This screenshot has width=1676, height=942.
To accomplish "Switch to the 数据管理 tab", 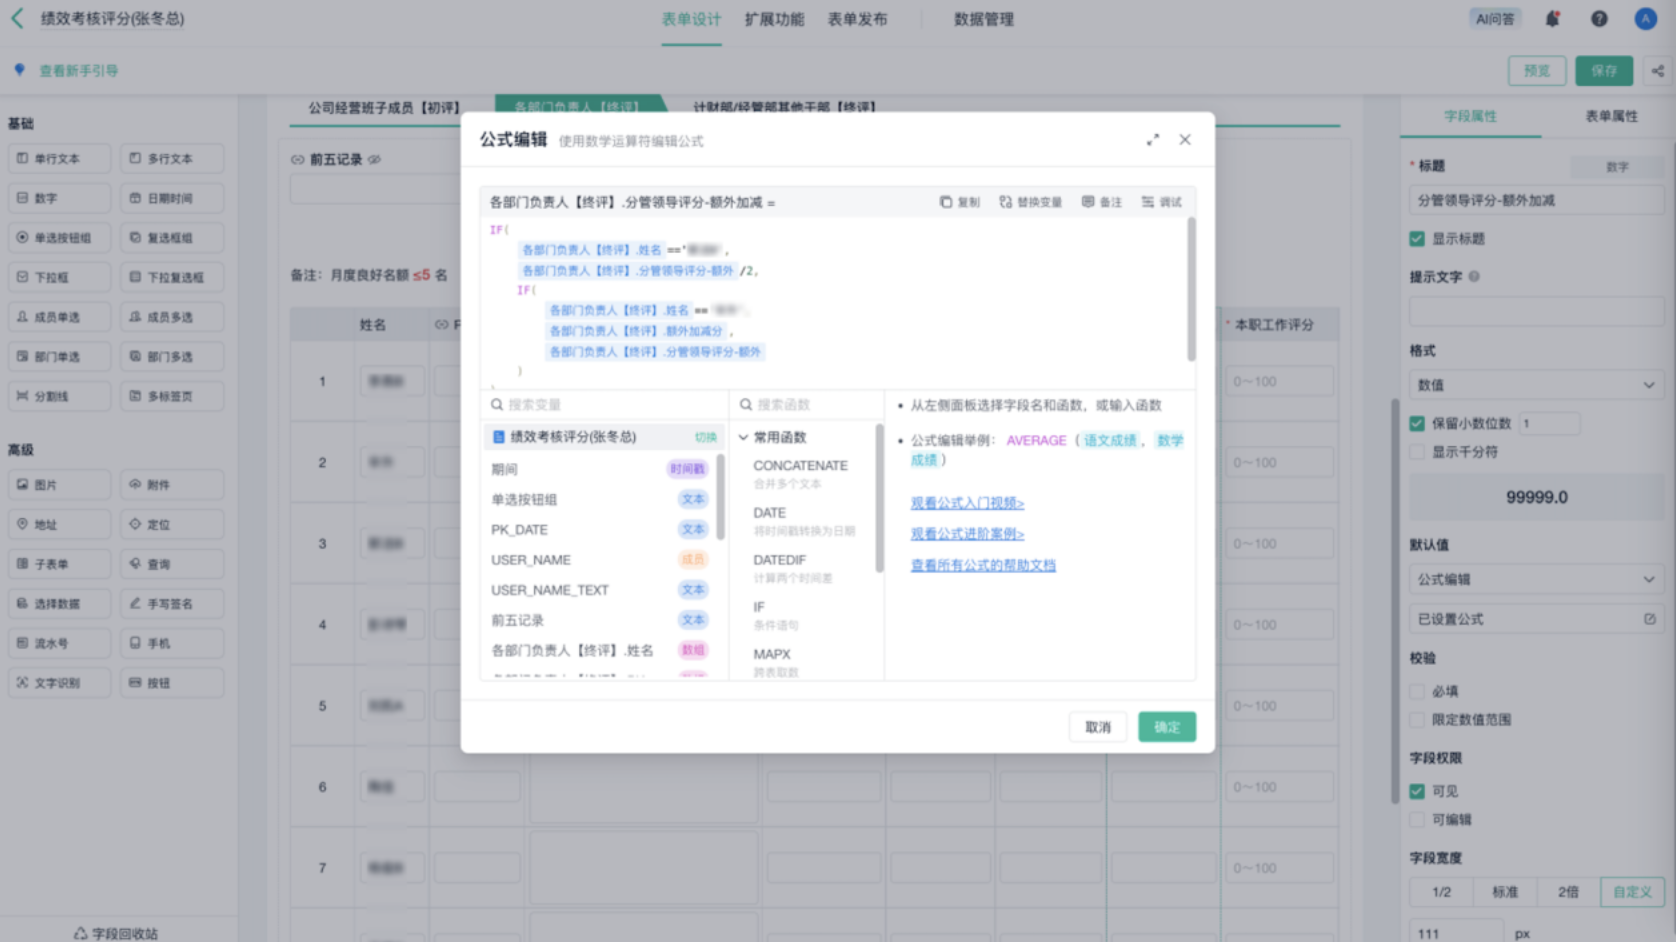I will point(984,19).
